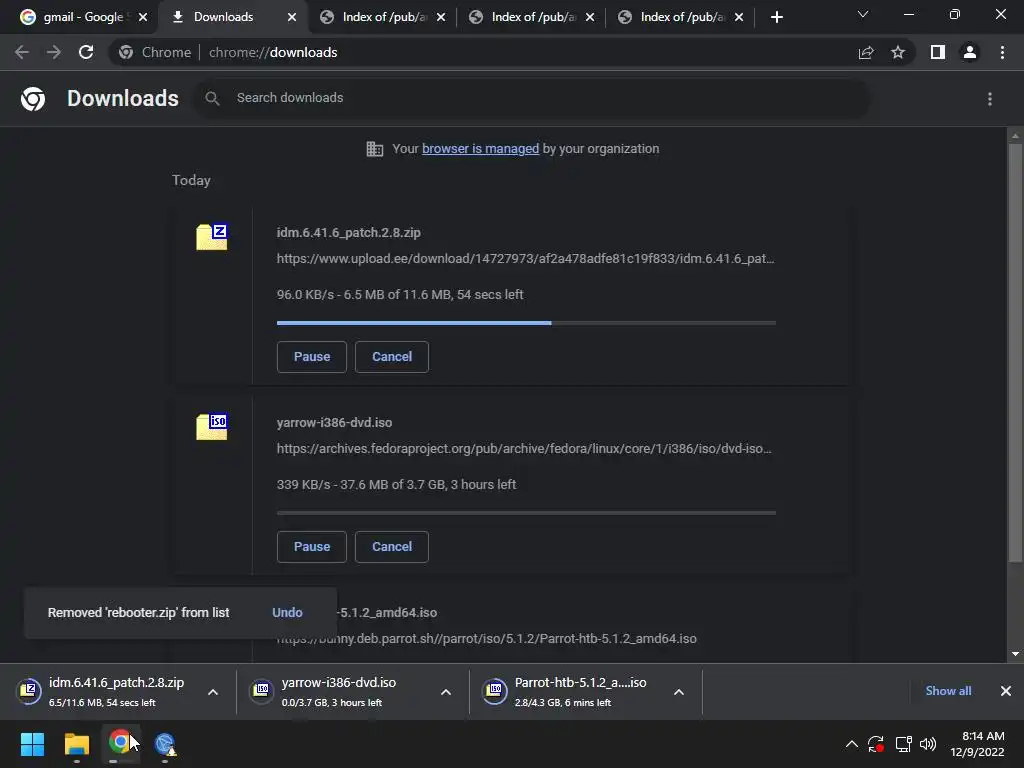Click the yarrow-i386-dvd.iso file icon
The width and height of the screenshot is (1024, 768).
212,426
